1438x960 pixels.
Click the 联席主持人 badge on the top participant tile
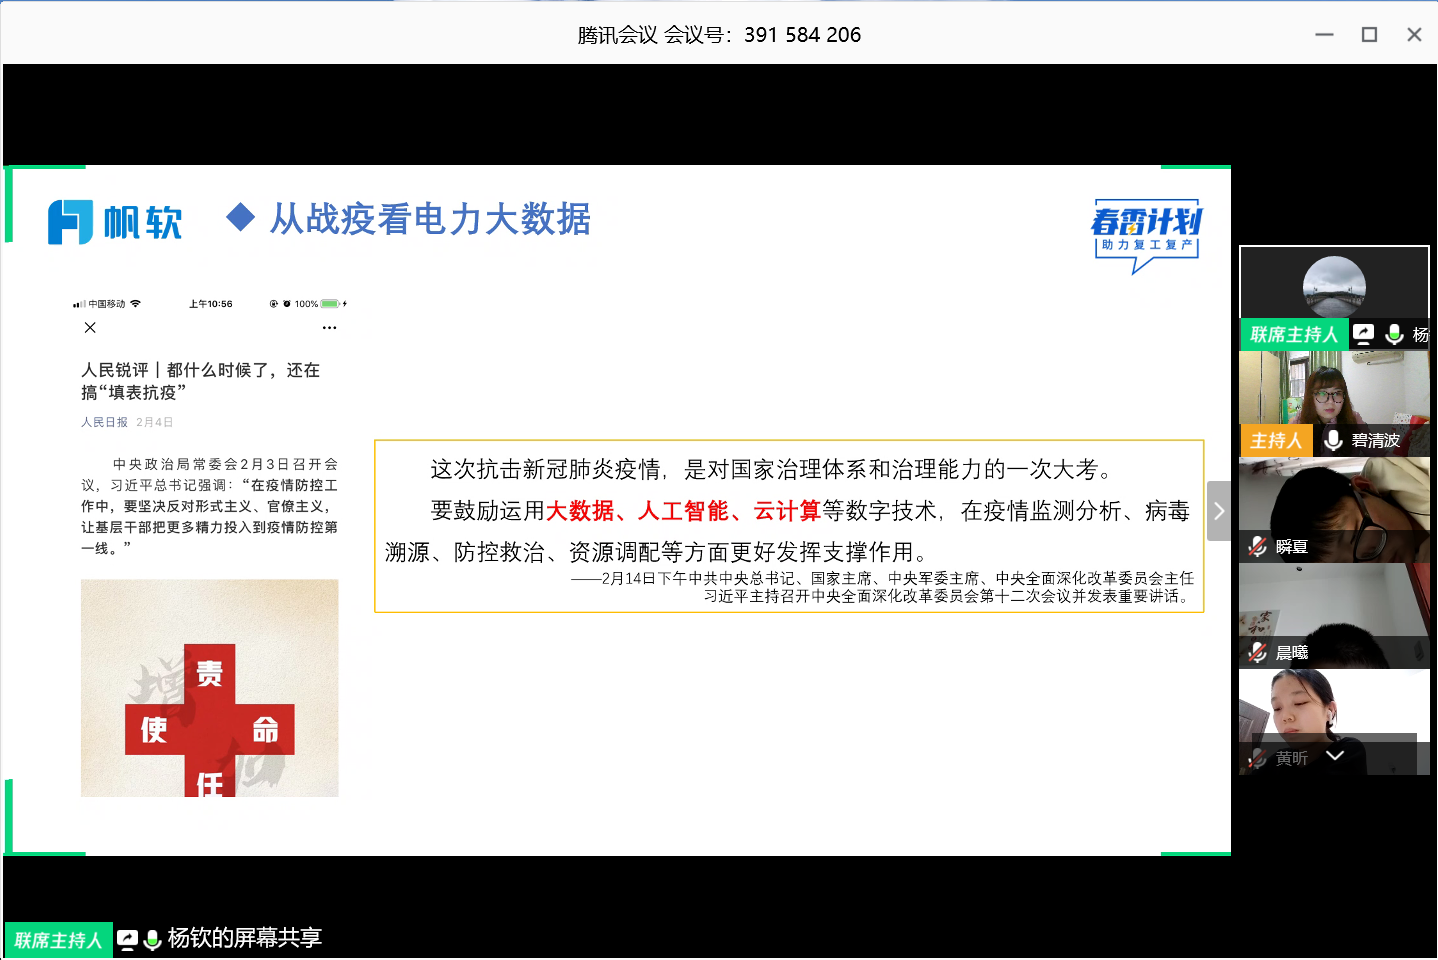click(1293, 334)
